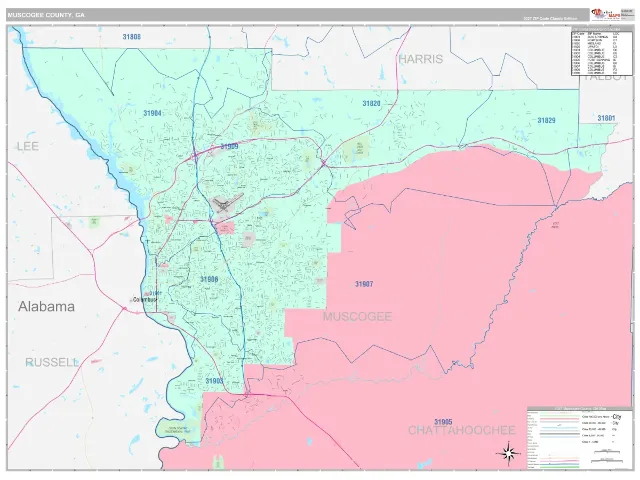Click ZIP code label 31820
640x480 pixels.
pyautogui.click(x=371, y=104)
